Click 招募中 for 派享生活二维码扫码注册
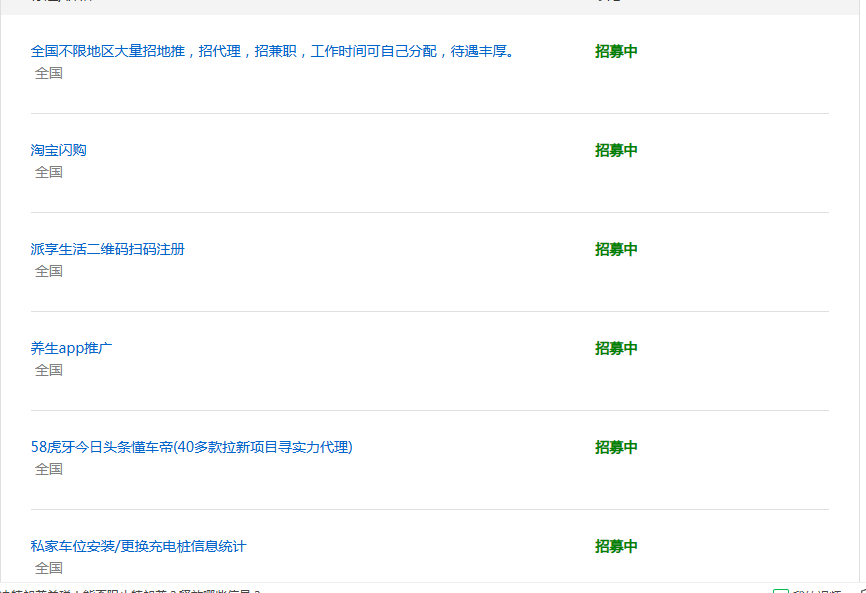The image size is (866, 593). 614,249
